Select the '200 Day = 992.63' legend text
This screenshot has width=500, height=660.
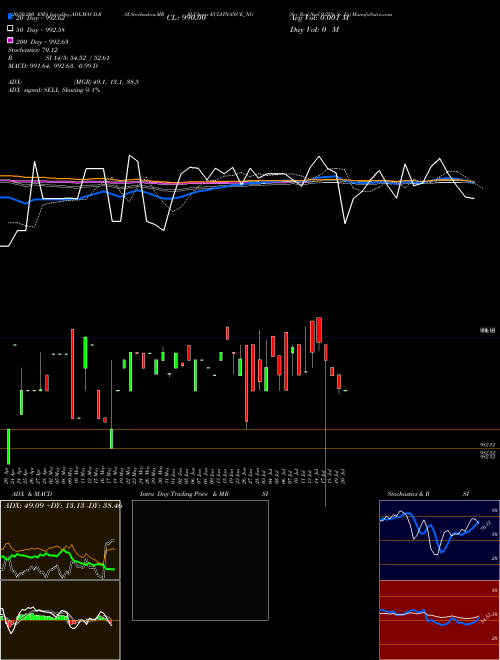click(x=42, y=42)
